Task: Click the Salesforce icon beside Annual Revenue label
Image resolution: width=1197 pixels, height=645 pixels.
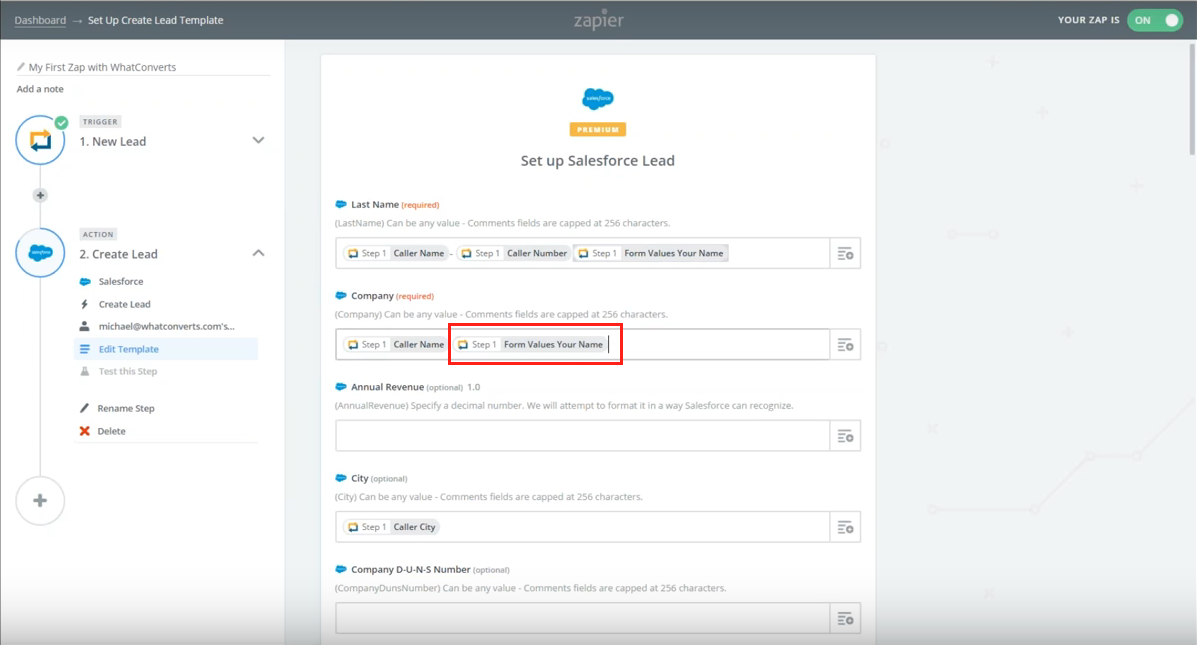Action: tap(341, 387)
